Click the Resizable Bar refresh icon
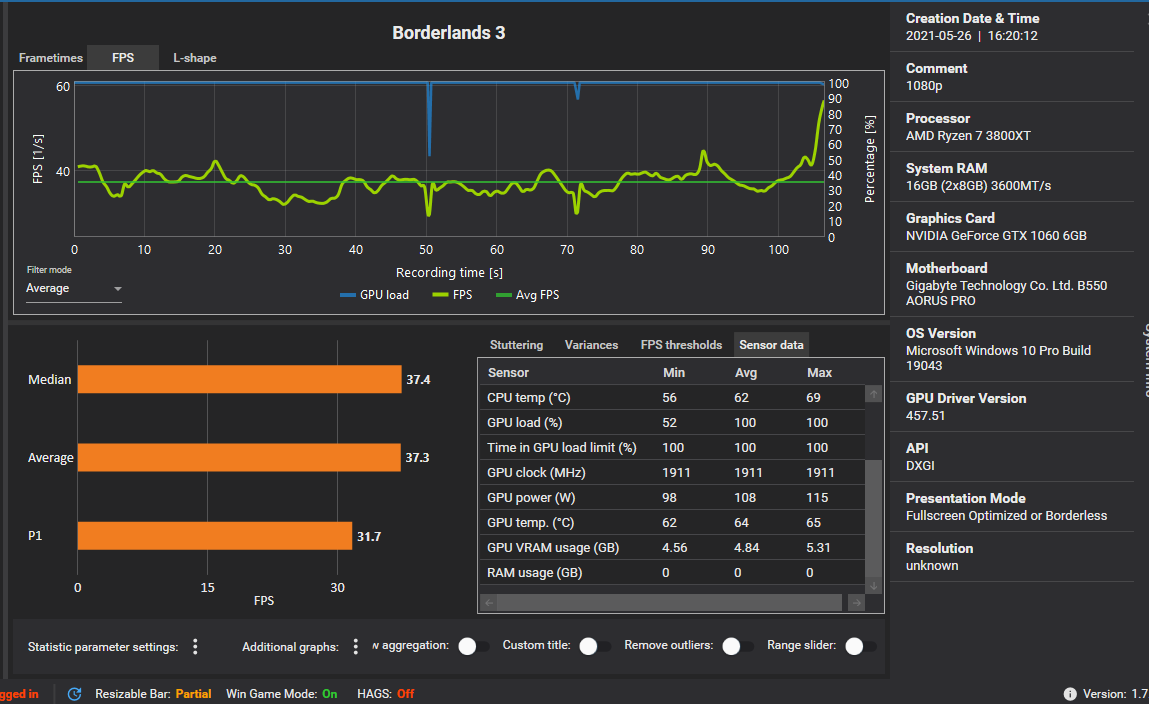Image resolution: width=1149 pixels, height=704 pixels. [75, 694]
